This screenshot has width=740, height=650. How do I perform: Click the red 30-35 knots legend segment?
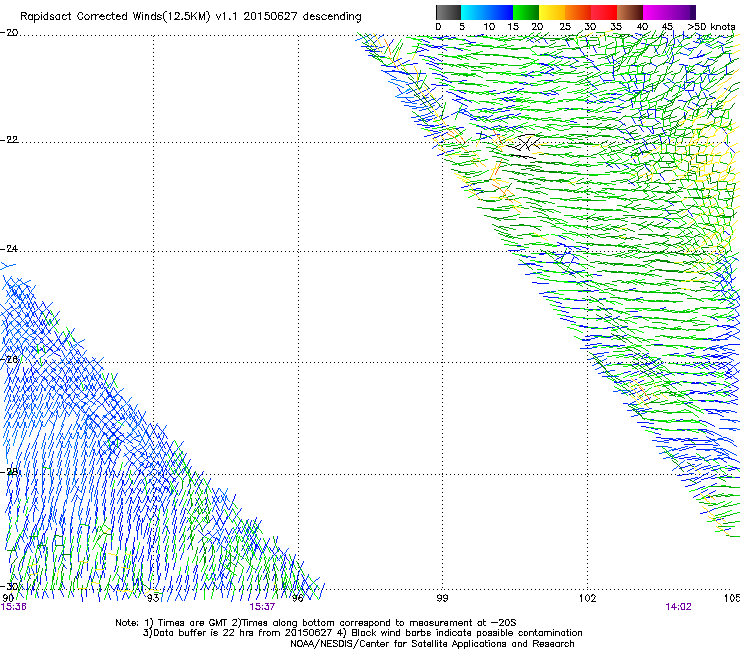pyautogui.click(x=604, y=12)
